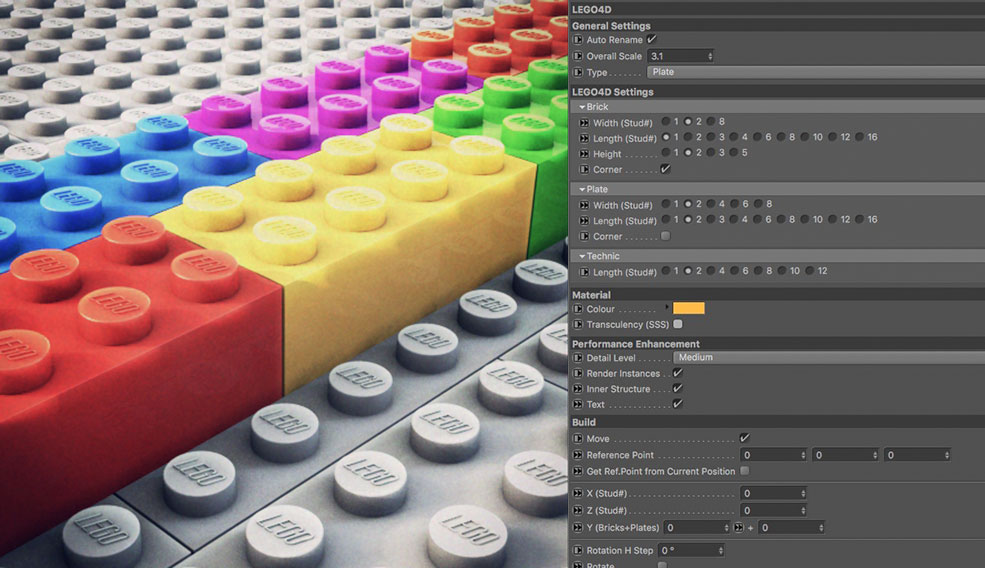Click the keyframe icon beside Translucency (SSS)

click(x=577, y=325)
